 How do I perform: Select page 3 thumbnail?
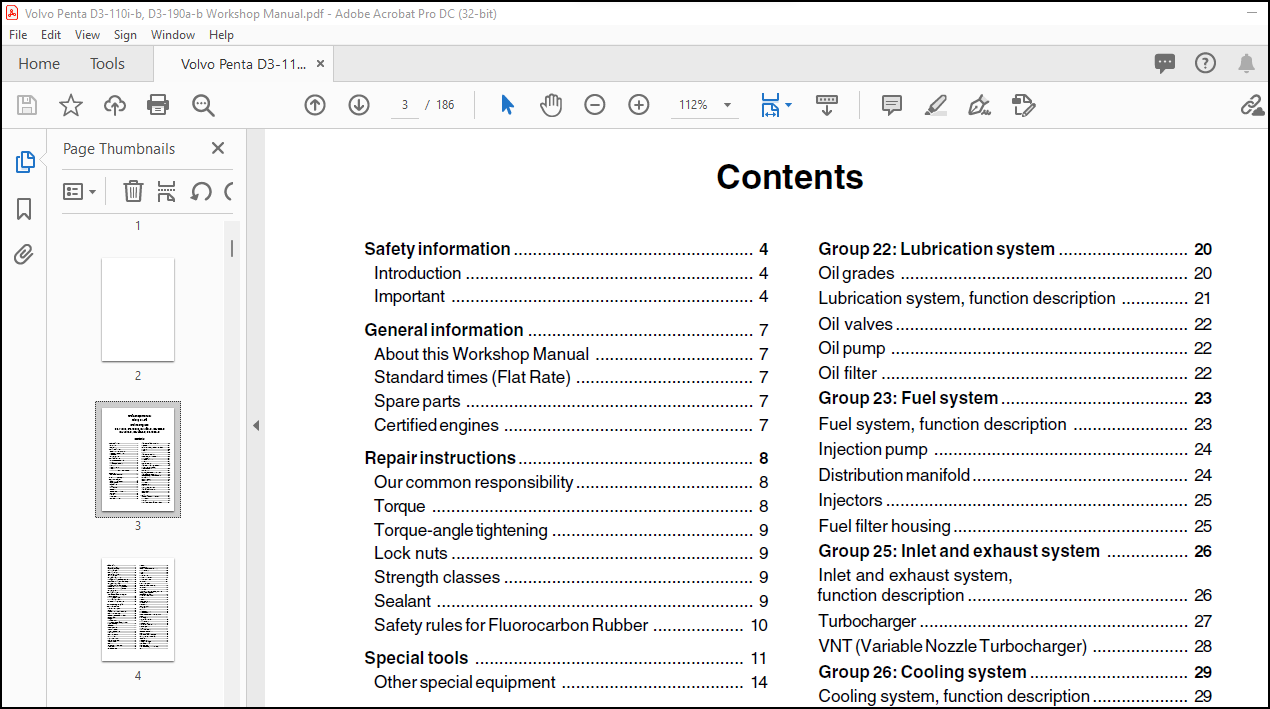point(138,459)
